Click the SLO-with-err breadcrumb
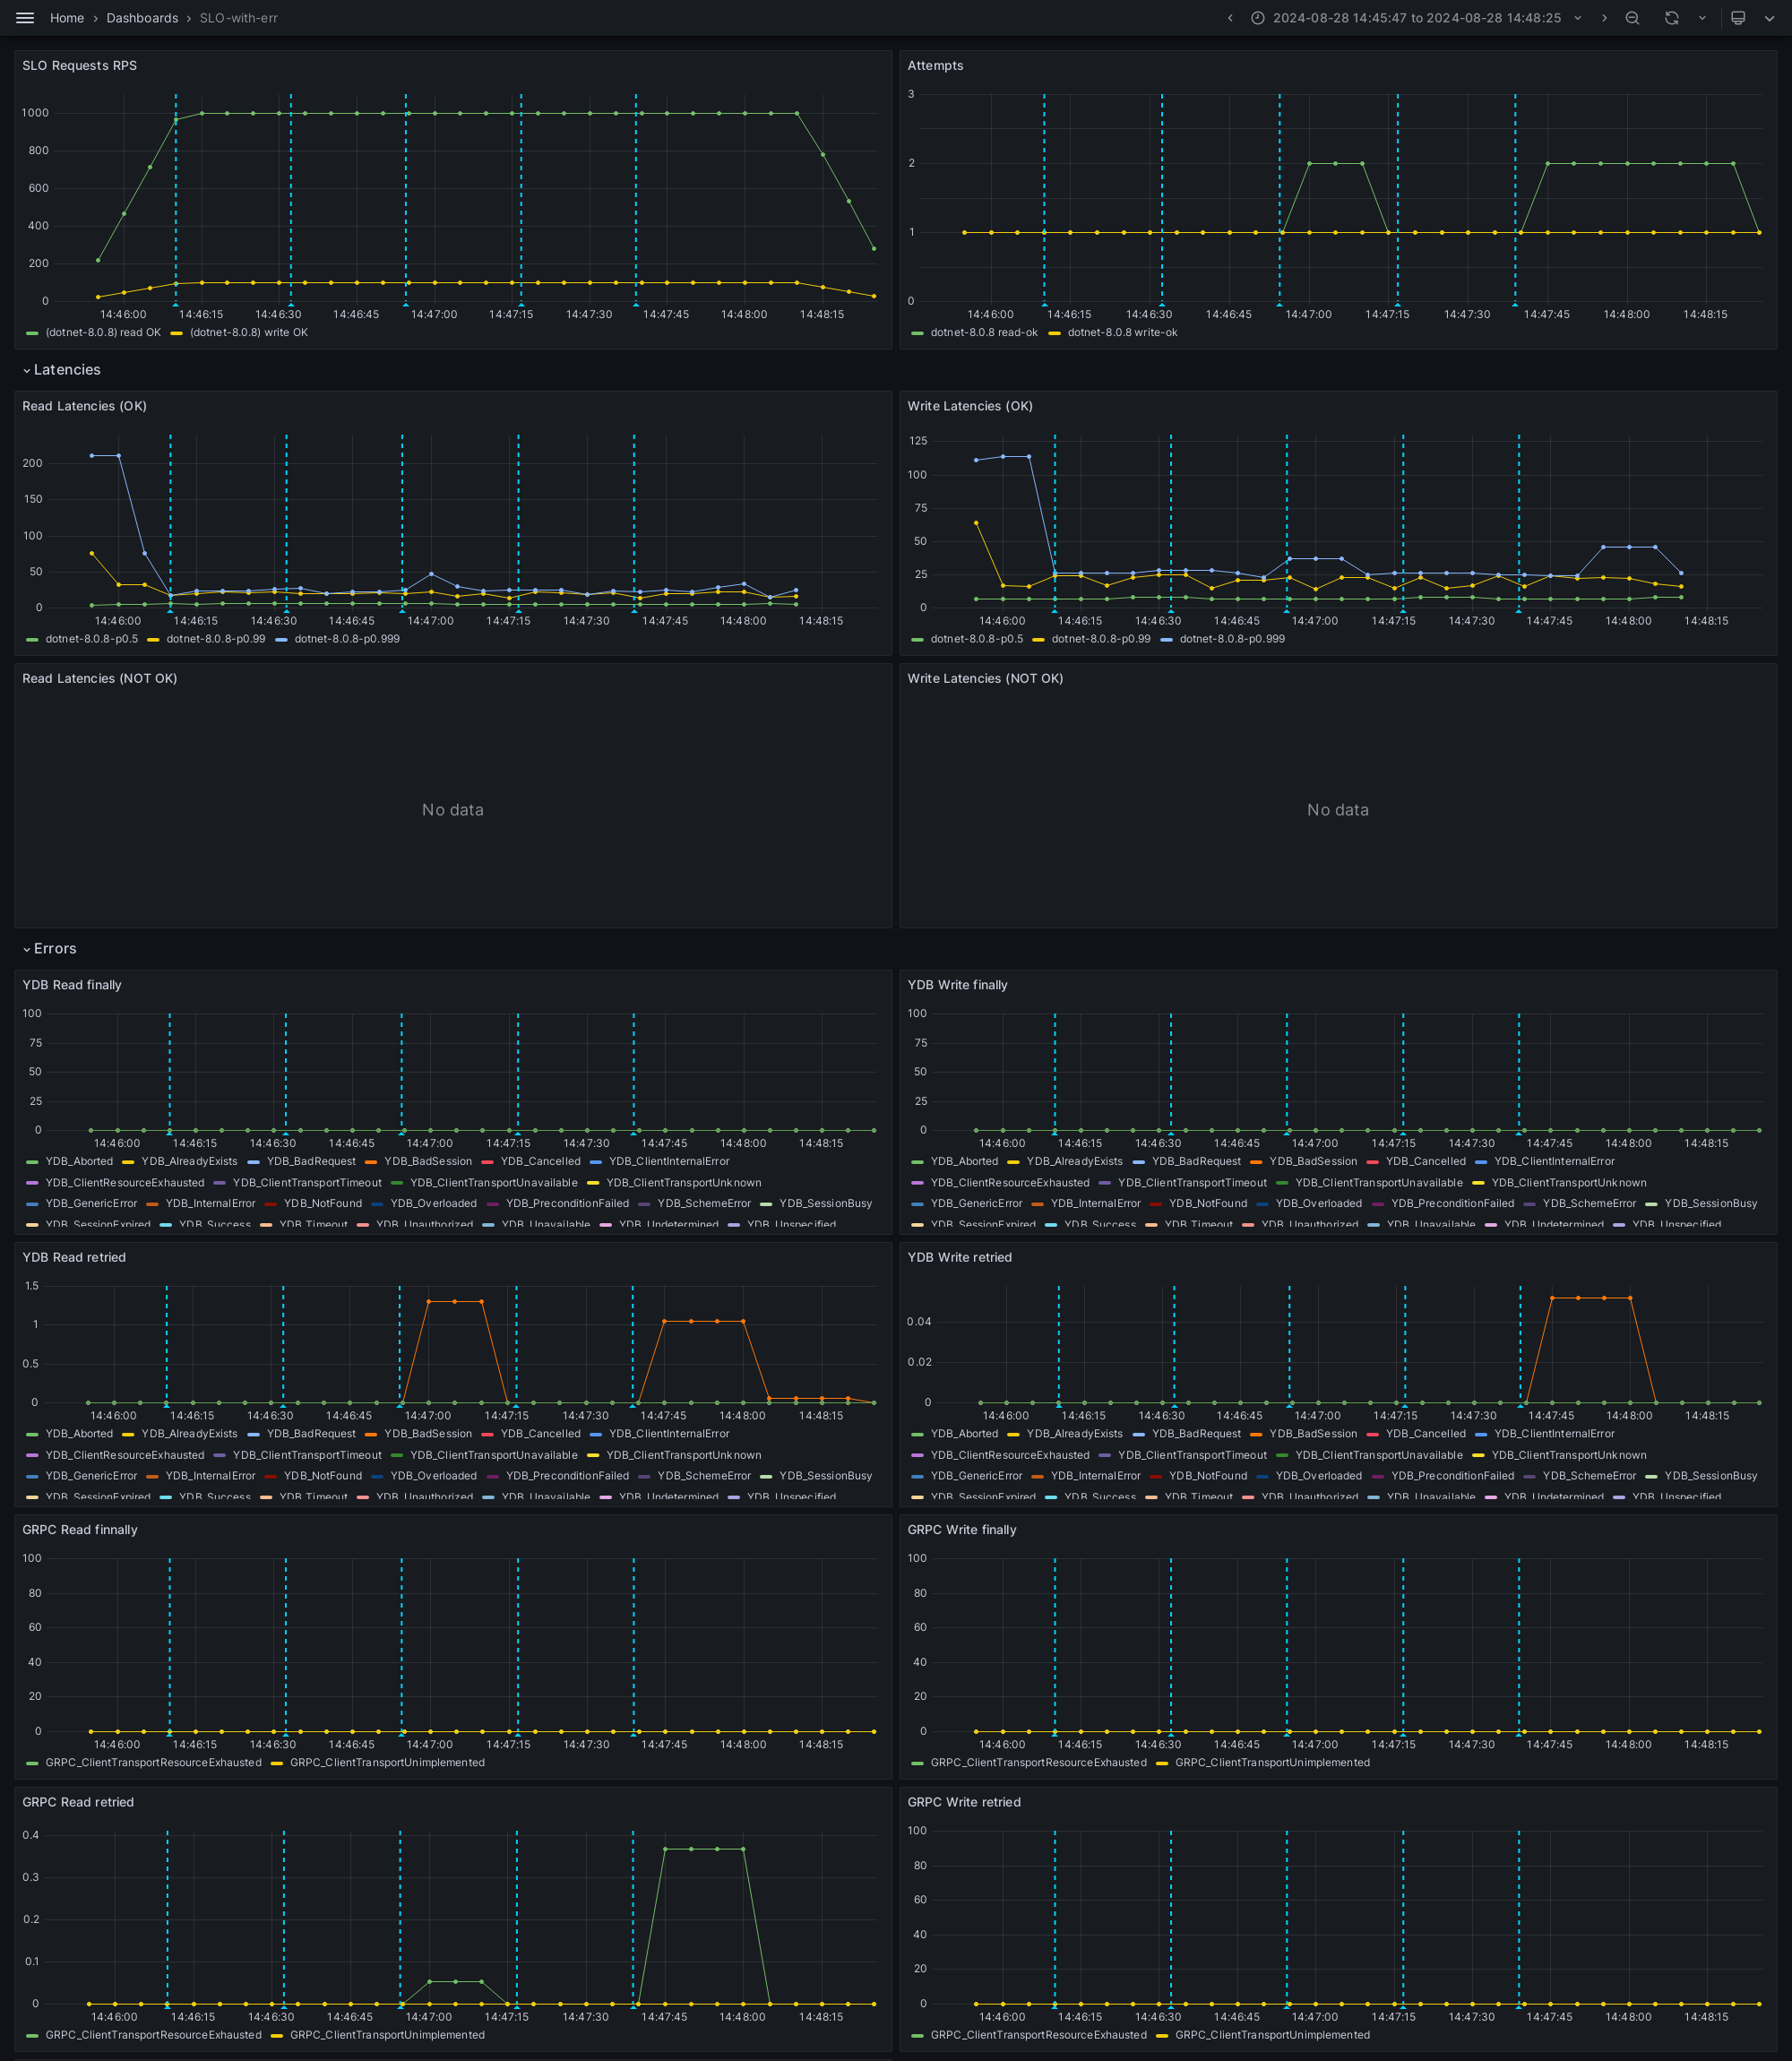 pyautogui.click(x=238, y=18)
